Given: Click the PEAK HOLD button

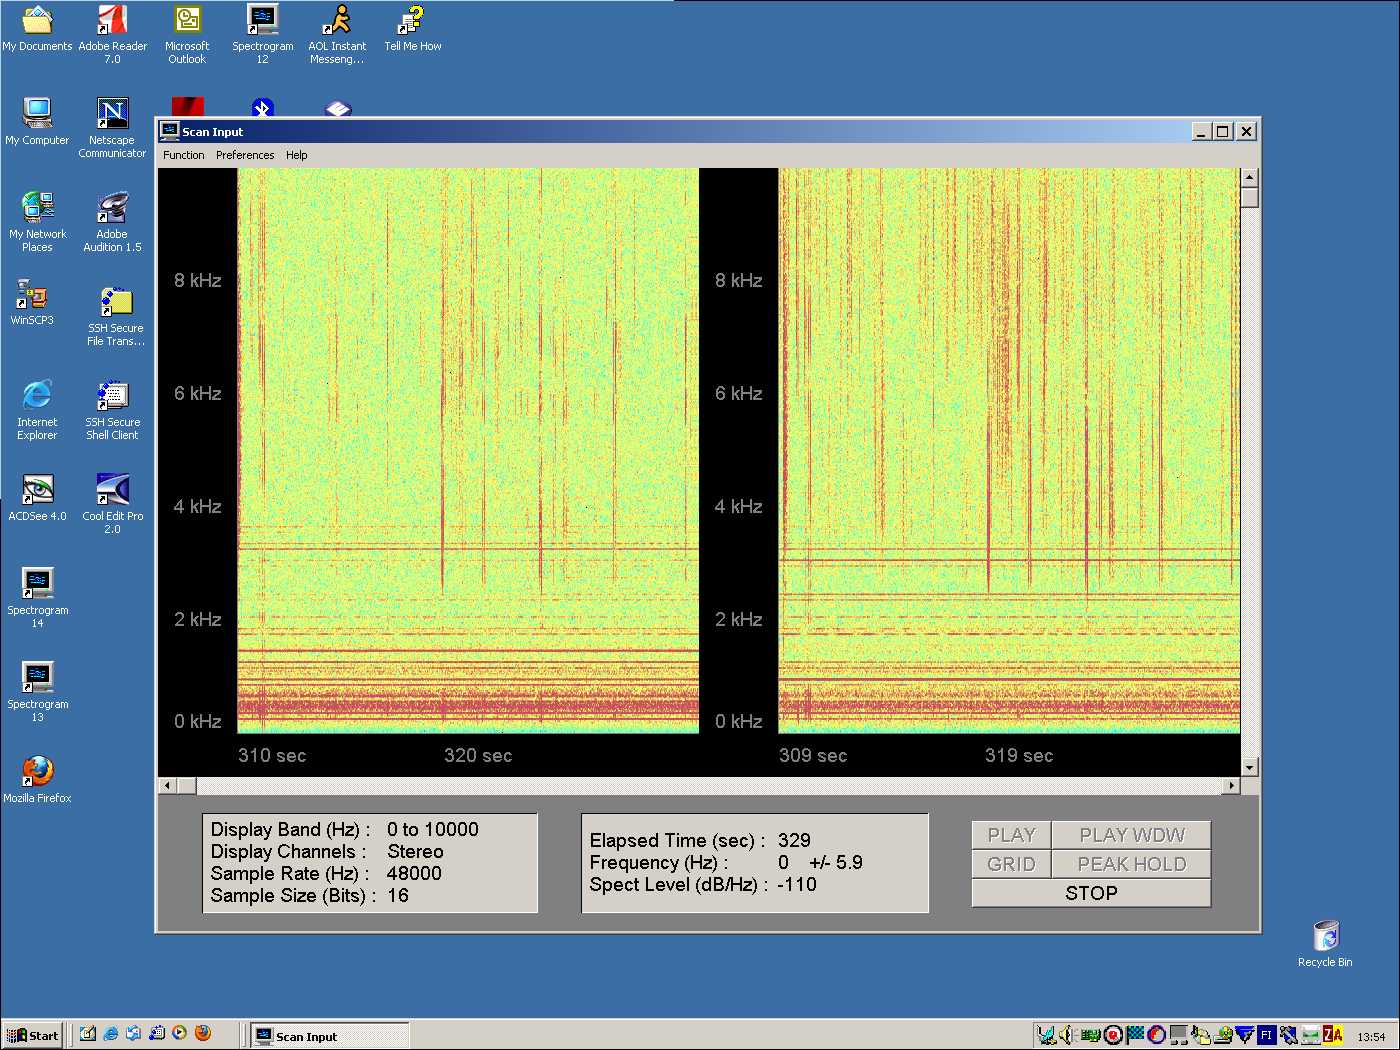Looking at the screenshot, I should (x=1131, y=864).
